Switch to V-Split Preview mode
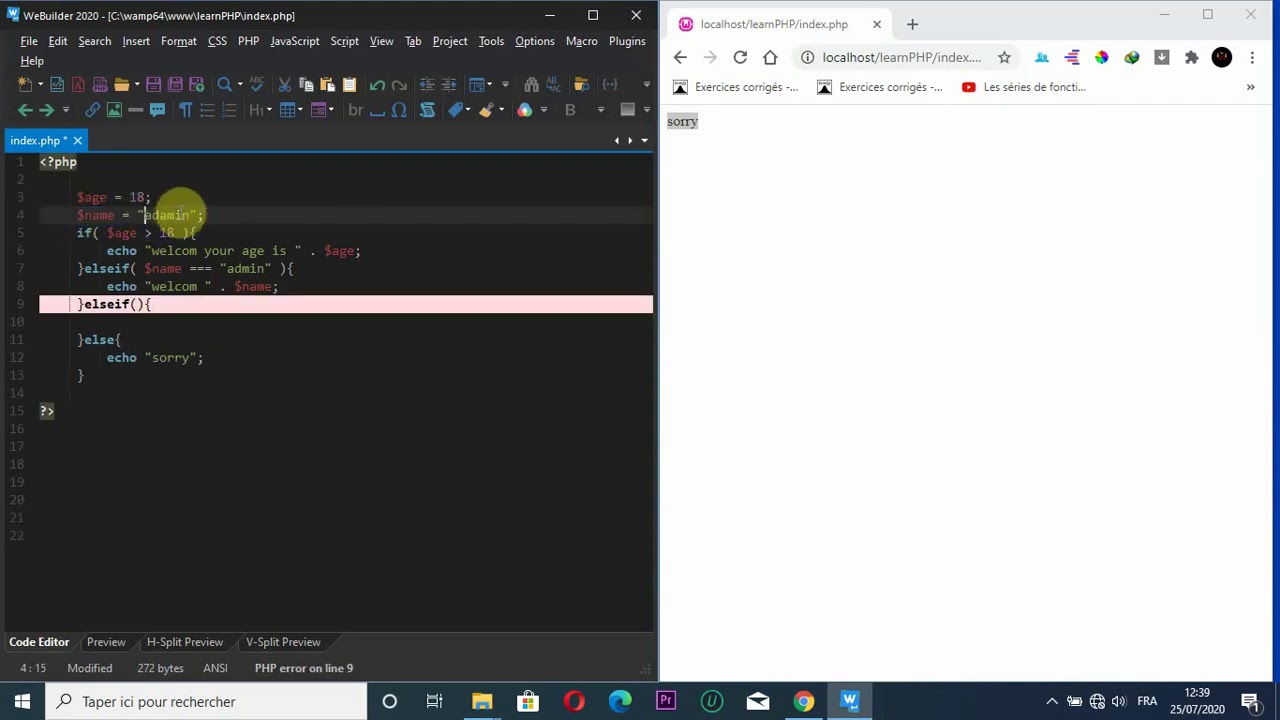 (x=283, y=642)
